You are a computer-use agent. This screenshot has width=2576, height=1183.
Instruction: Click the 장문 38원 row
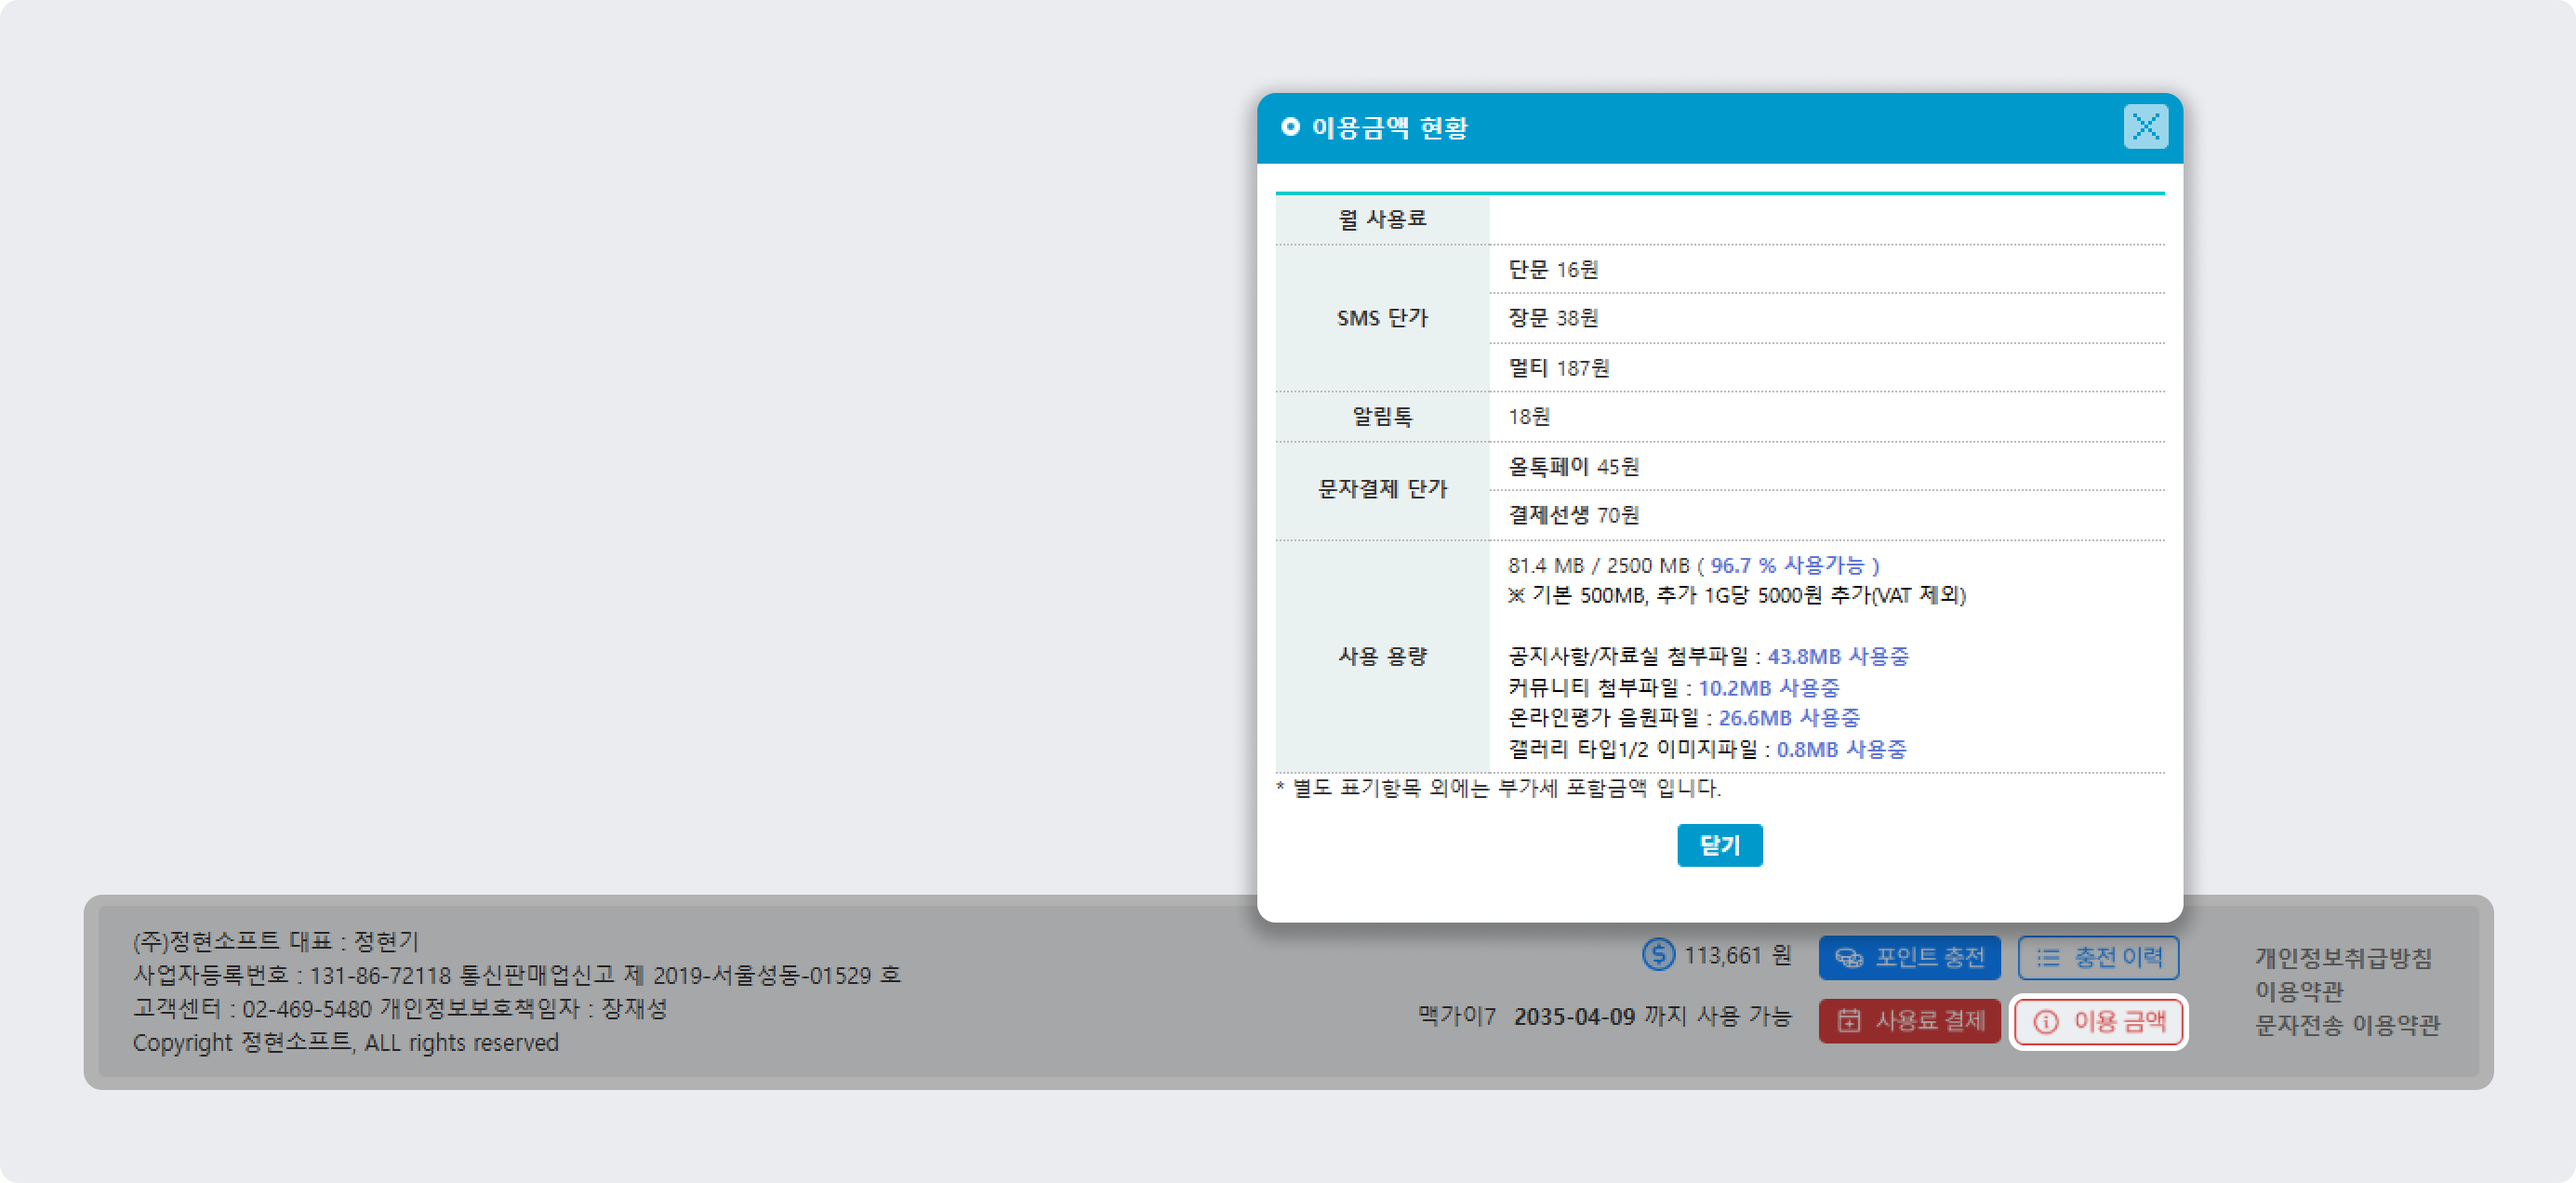coord(1826,318)
